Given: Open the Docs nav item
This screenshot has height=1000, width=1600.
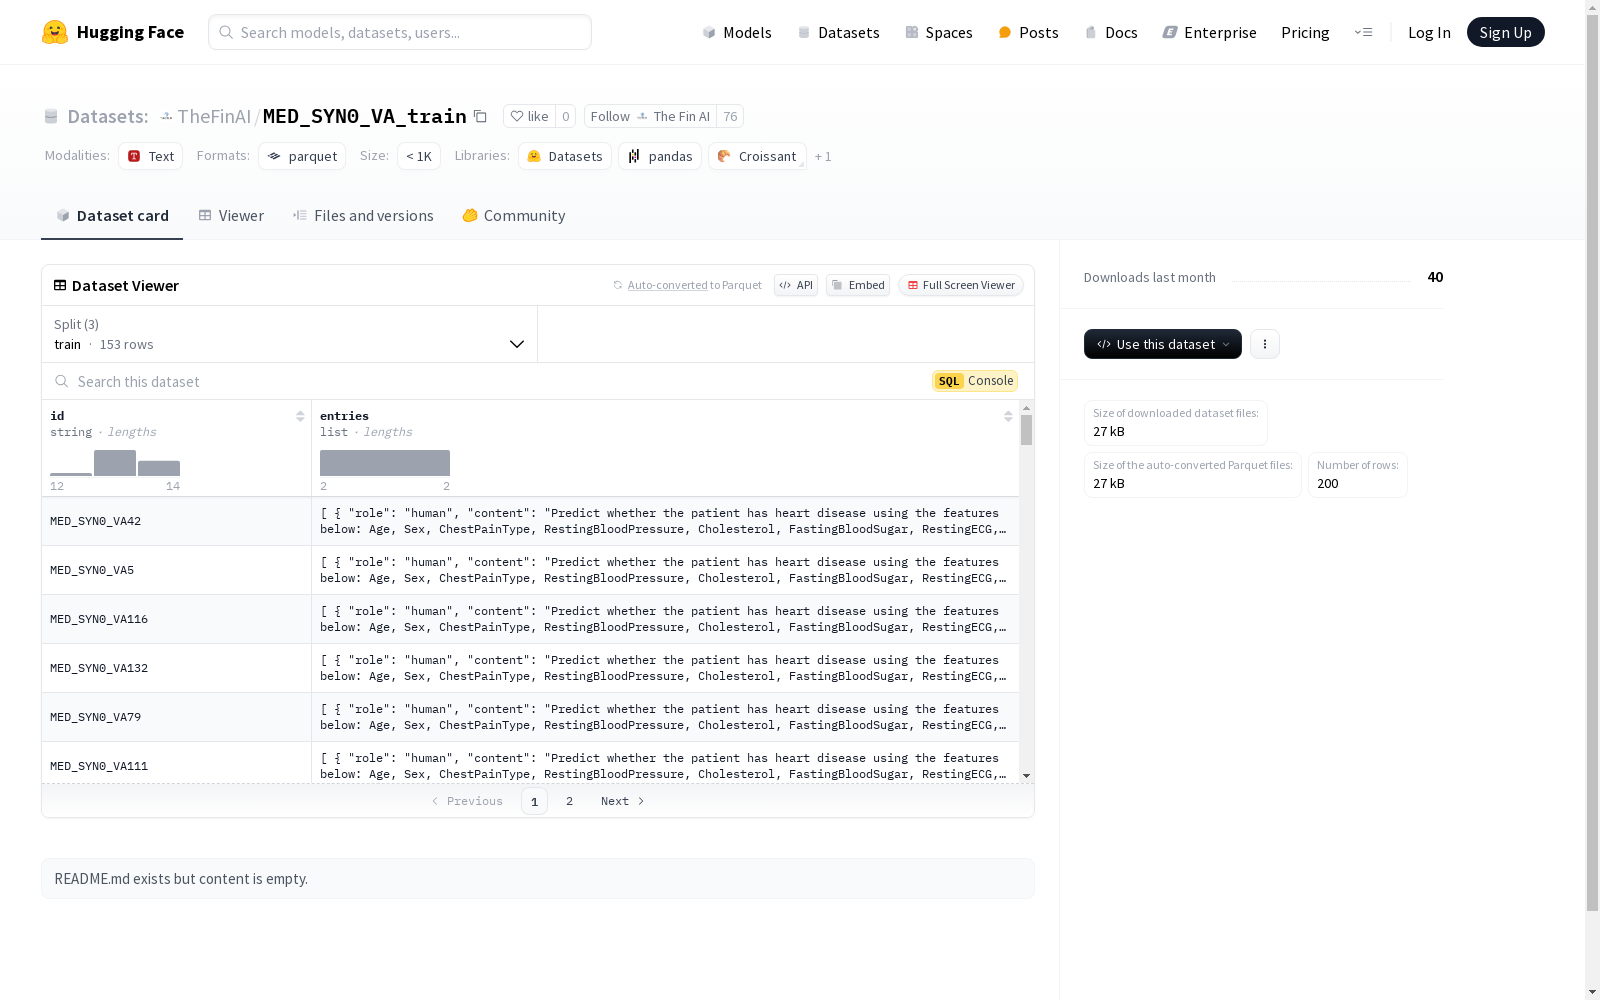Looking at the screenshot, I should pos(1111,32).
